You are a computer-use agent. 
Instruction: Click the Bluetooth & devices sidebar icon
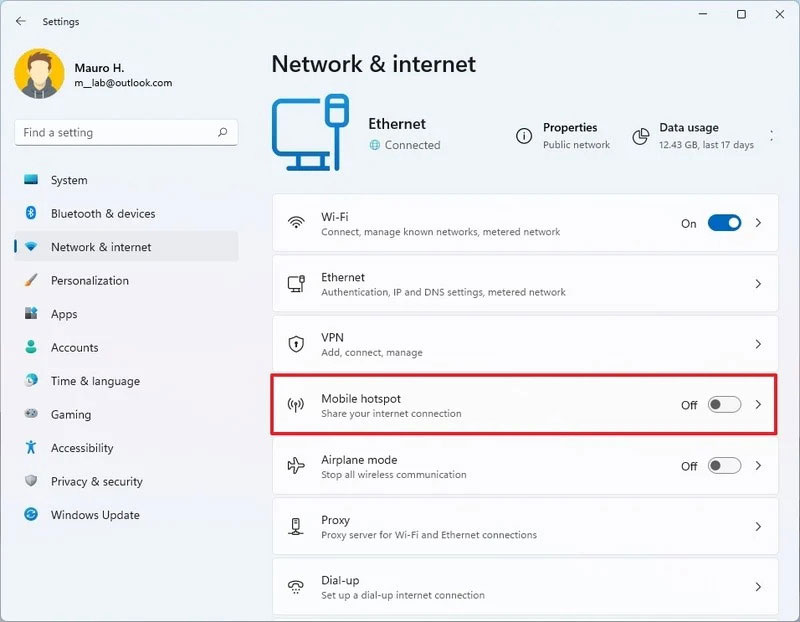[31, 213]
